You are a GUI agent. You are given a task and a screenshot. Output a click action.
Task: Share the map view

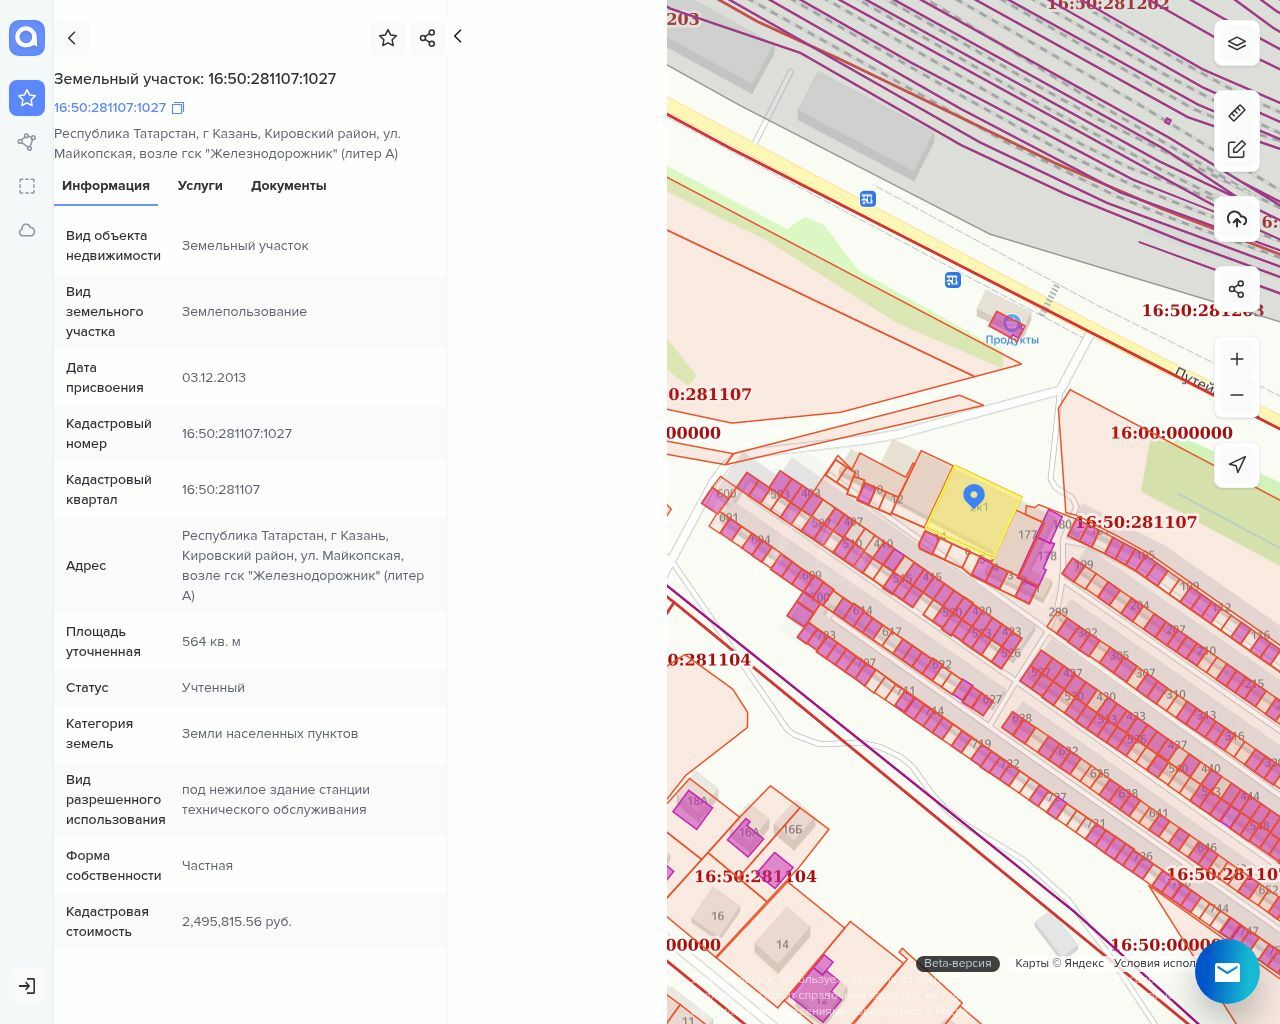1236,289
